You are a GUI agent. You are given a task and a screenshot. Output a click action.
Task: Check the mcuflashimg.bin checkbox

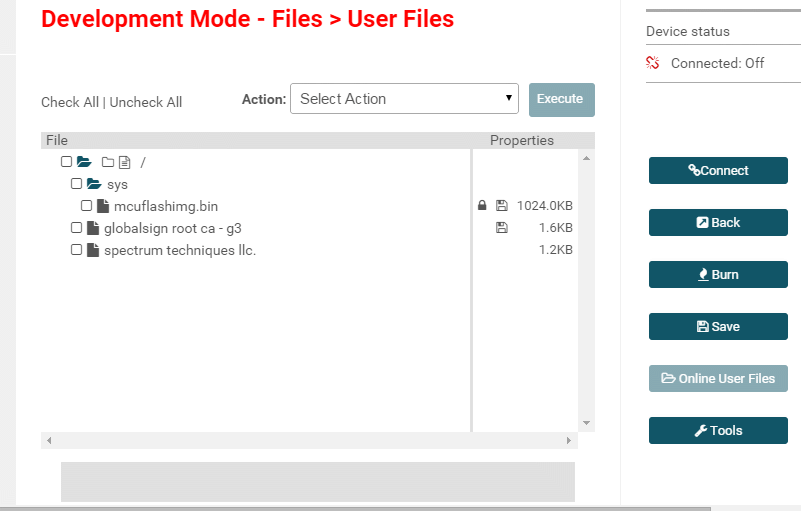[x=87, y=206]
